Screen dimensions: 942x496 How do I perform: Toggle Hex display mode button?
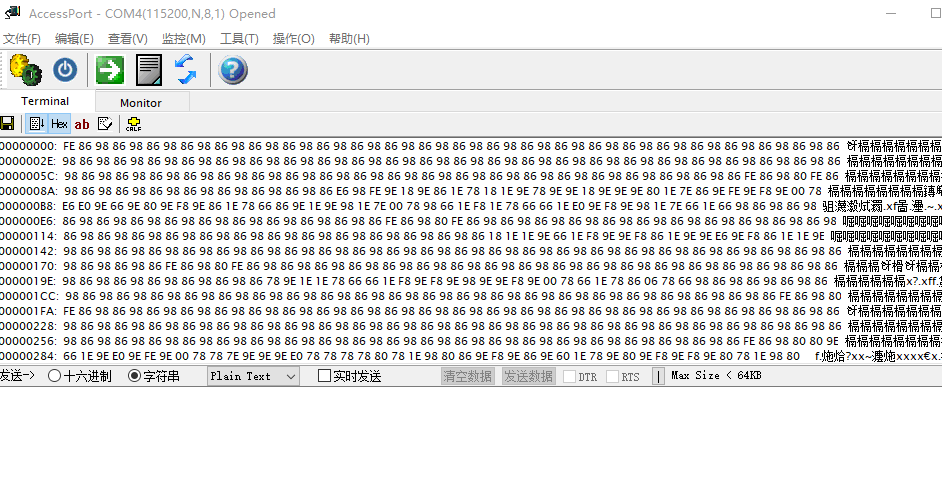[59, 124]
